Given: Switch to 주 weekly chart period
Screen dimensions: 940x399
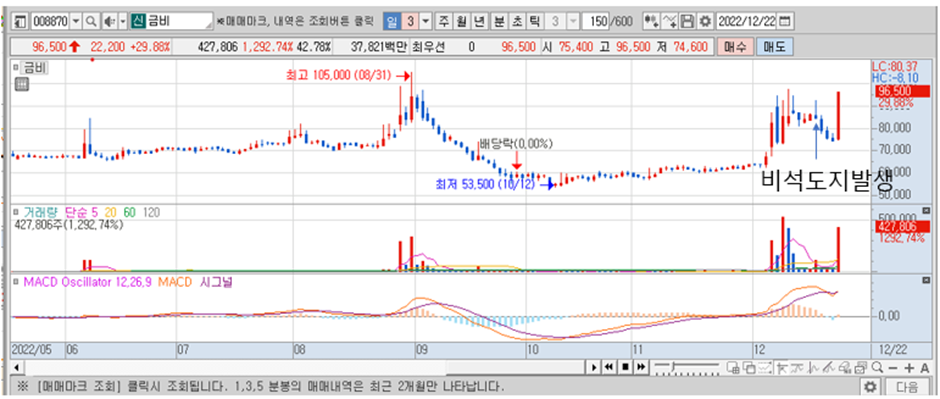Looking at the screenshot, I should coord(444,22).
